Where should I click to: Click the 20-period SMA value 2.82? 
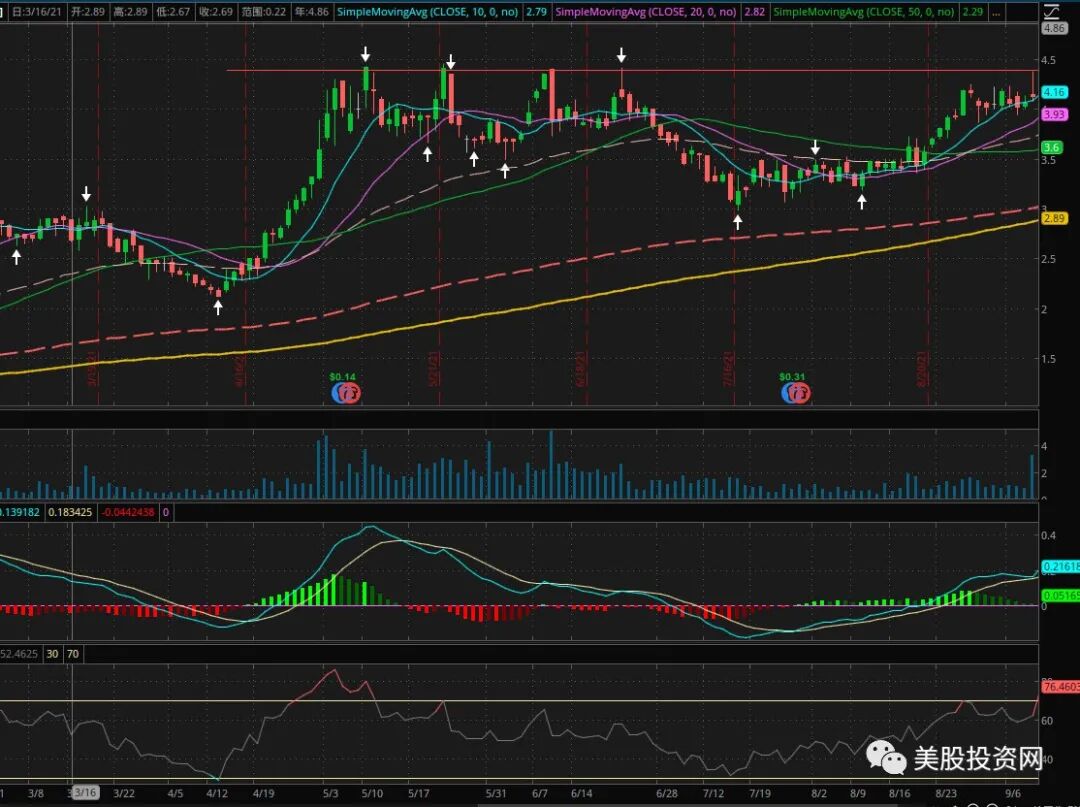click(754, 12)
